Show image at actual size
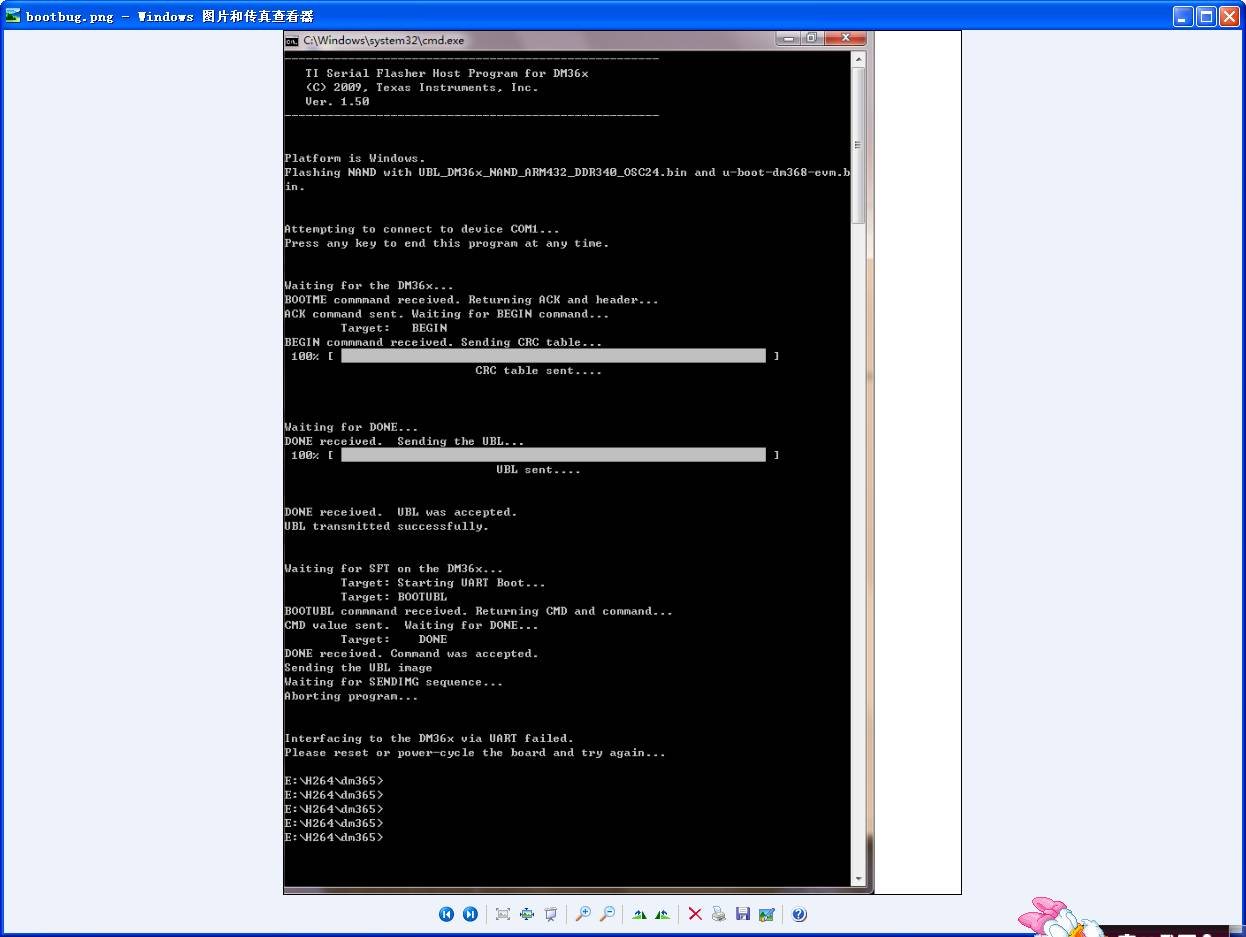 (527, 914)
